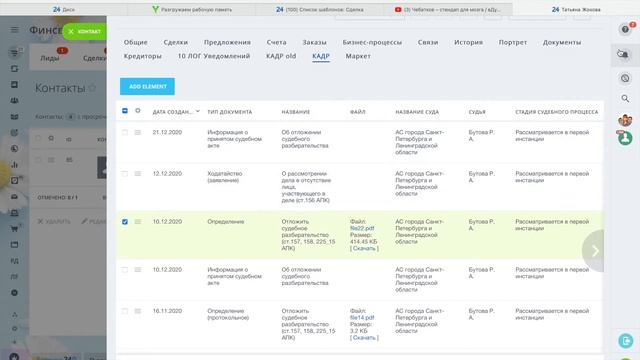Image resolution: width=640 pixels, height=360 pixels.
Task: Open row actions menu for 16.11.2020 row
Action: [x=138, y=311]
